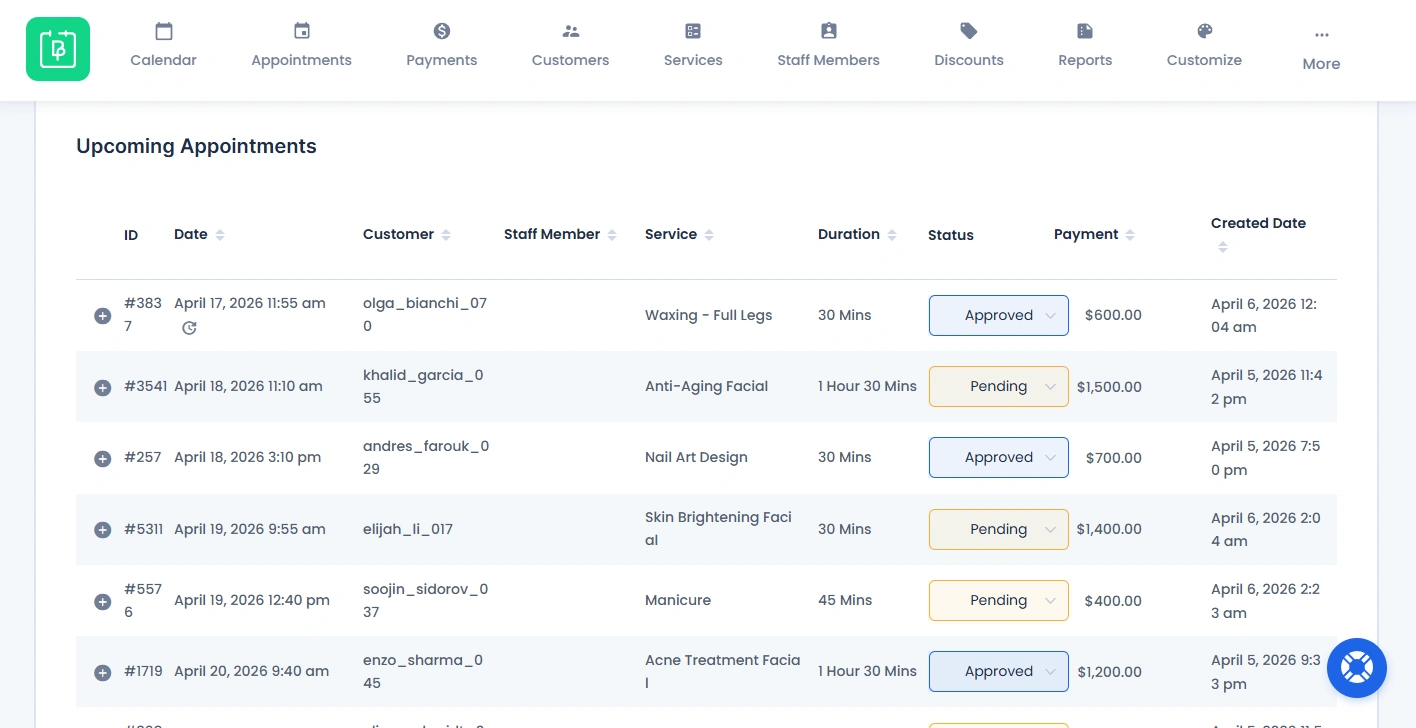
Task: Click the Customize palette icon
Action: 1205,31
